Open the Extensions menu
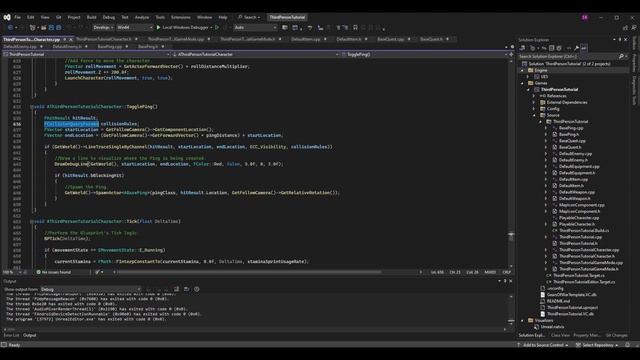Screen dimensions: 640x360 (180, 17)
